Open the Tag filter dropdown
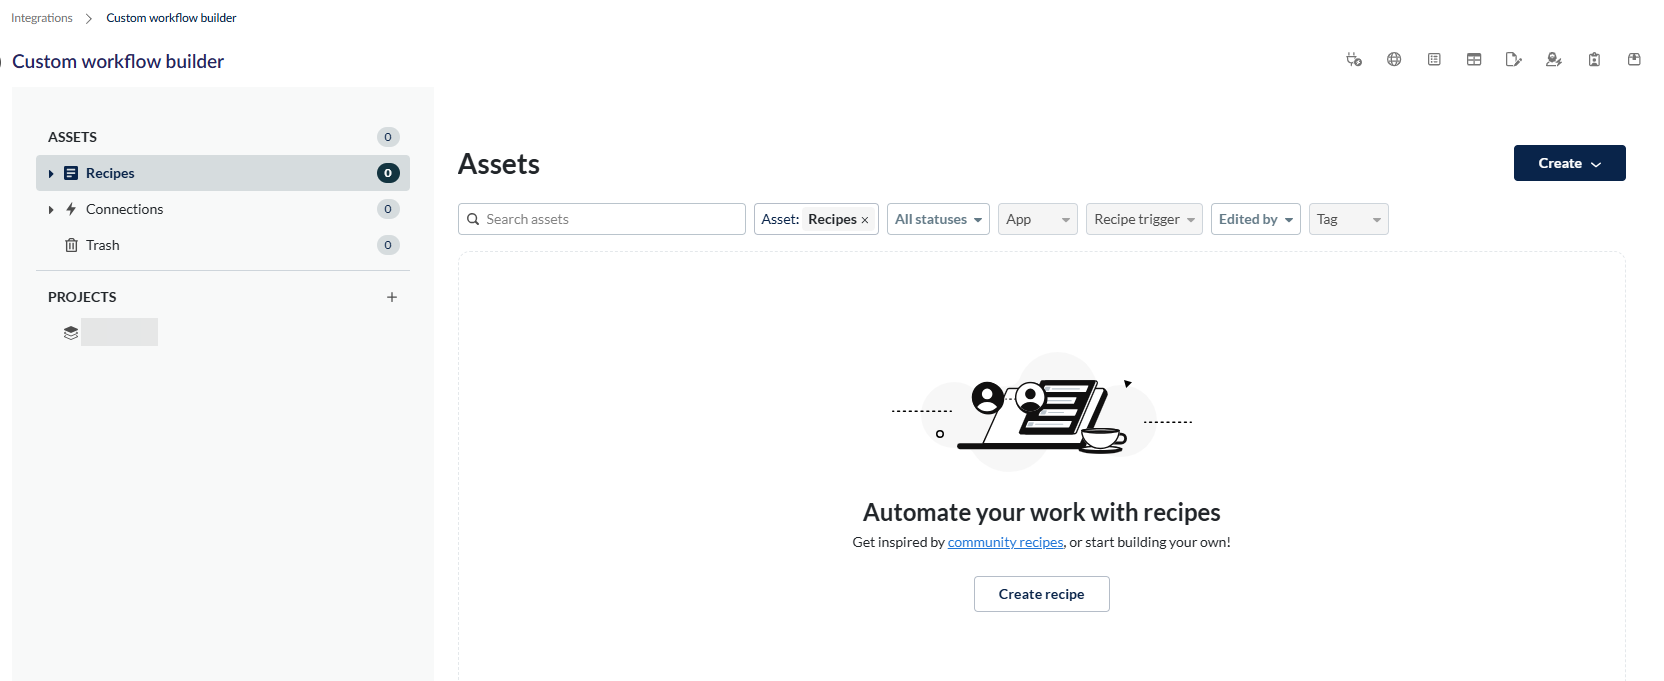This screenshot has height=681, width=1664. tap(1349, 219)
